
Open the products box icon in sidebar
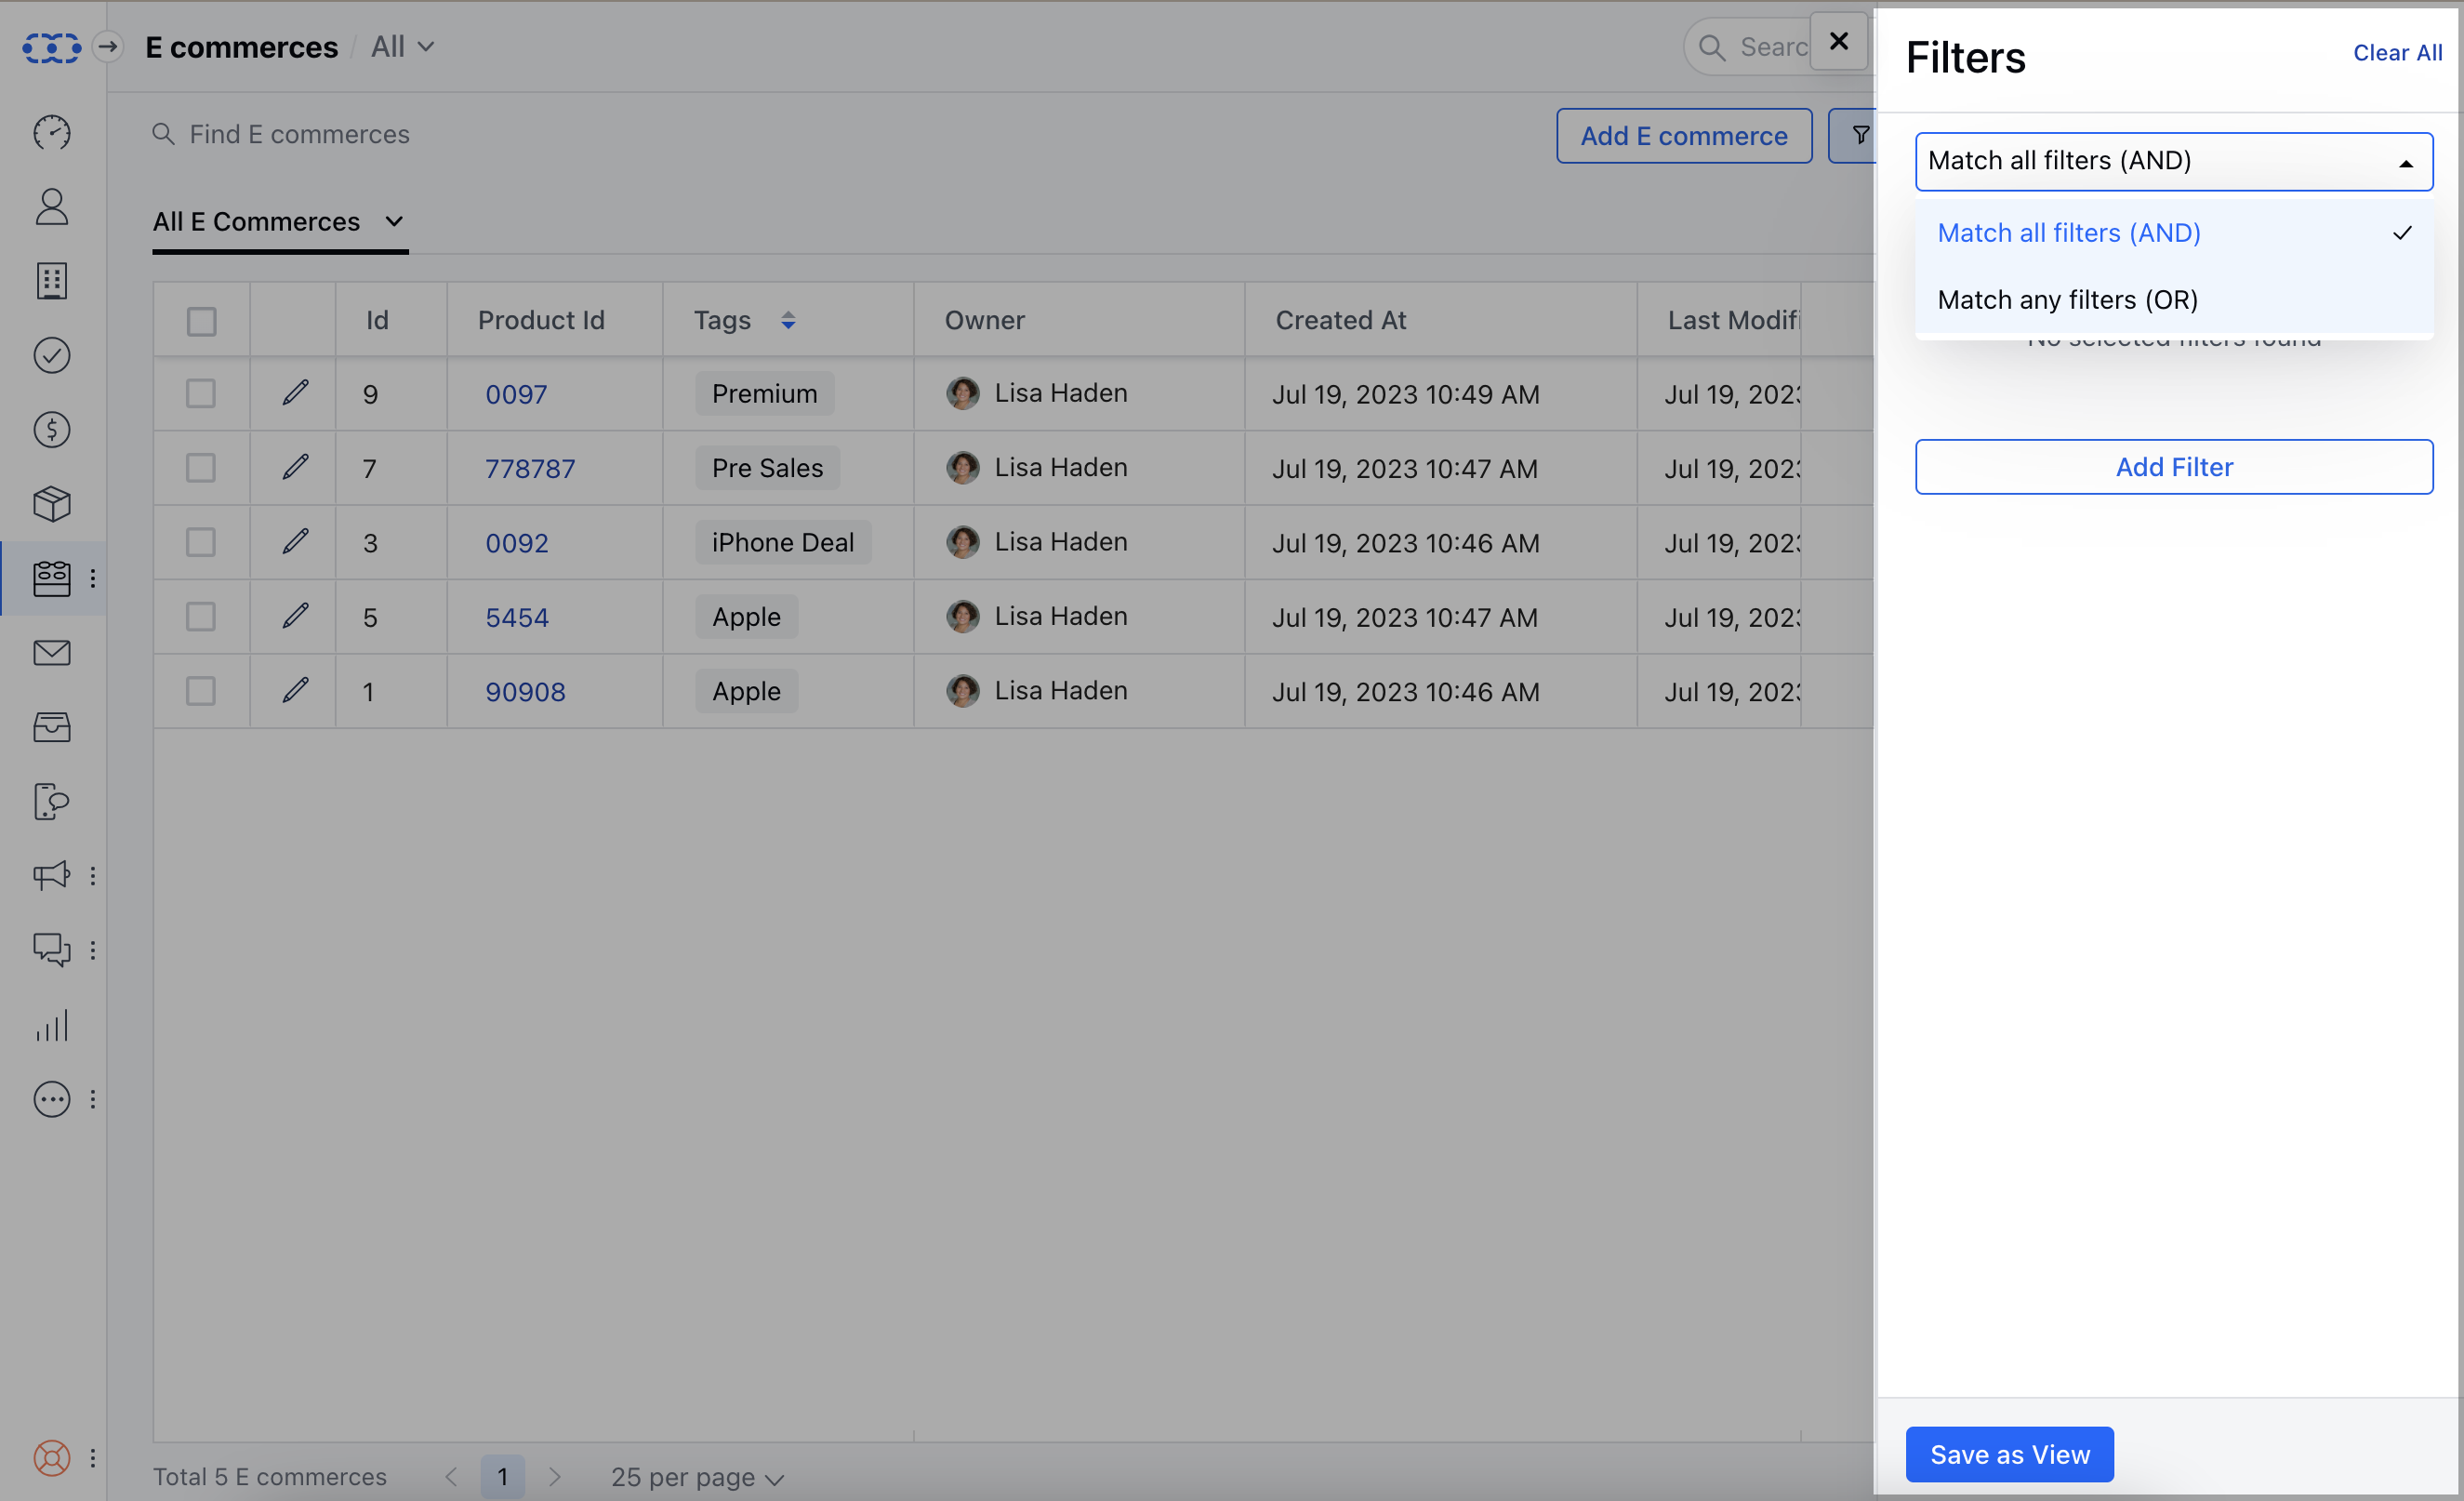[x=52, y=504]
